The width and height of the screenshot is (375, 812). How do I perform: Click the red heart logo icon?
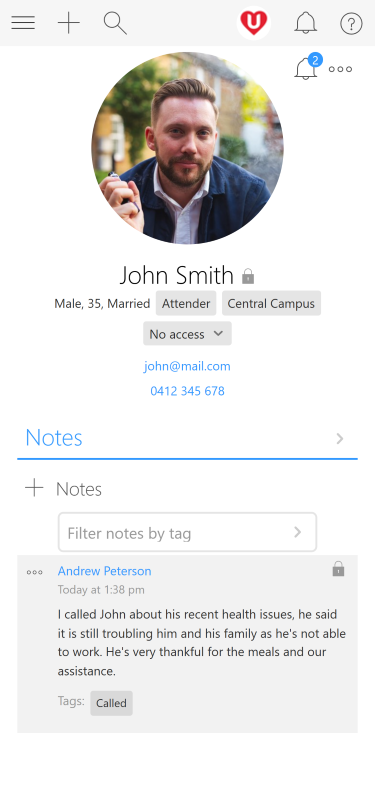click(x=254, y=23)
